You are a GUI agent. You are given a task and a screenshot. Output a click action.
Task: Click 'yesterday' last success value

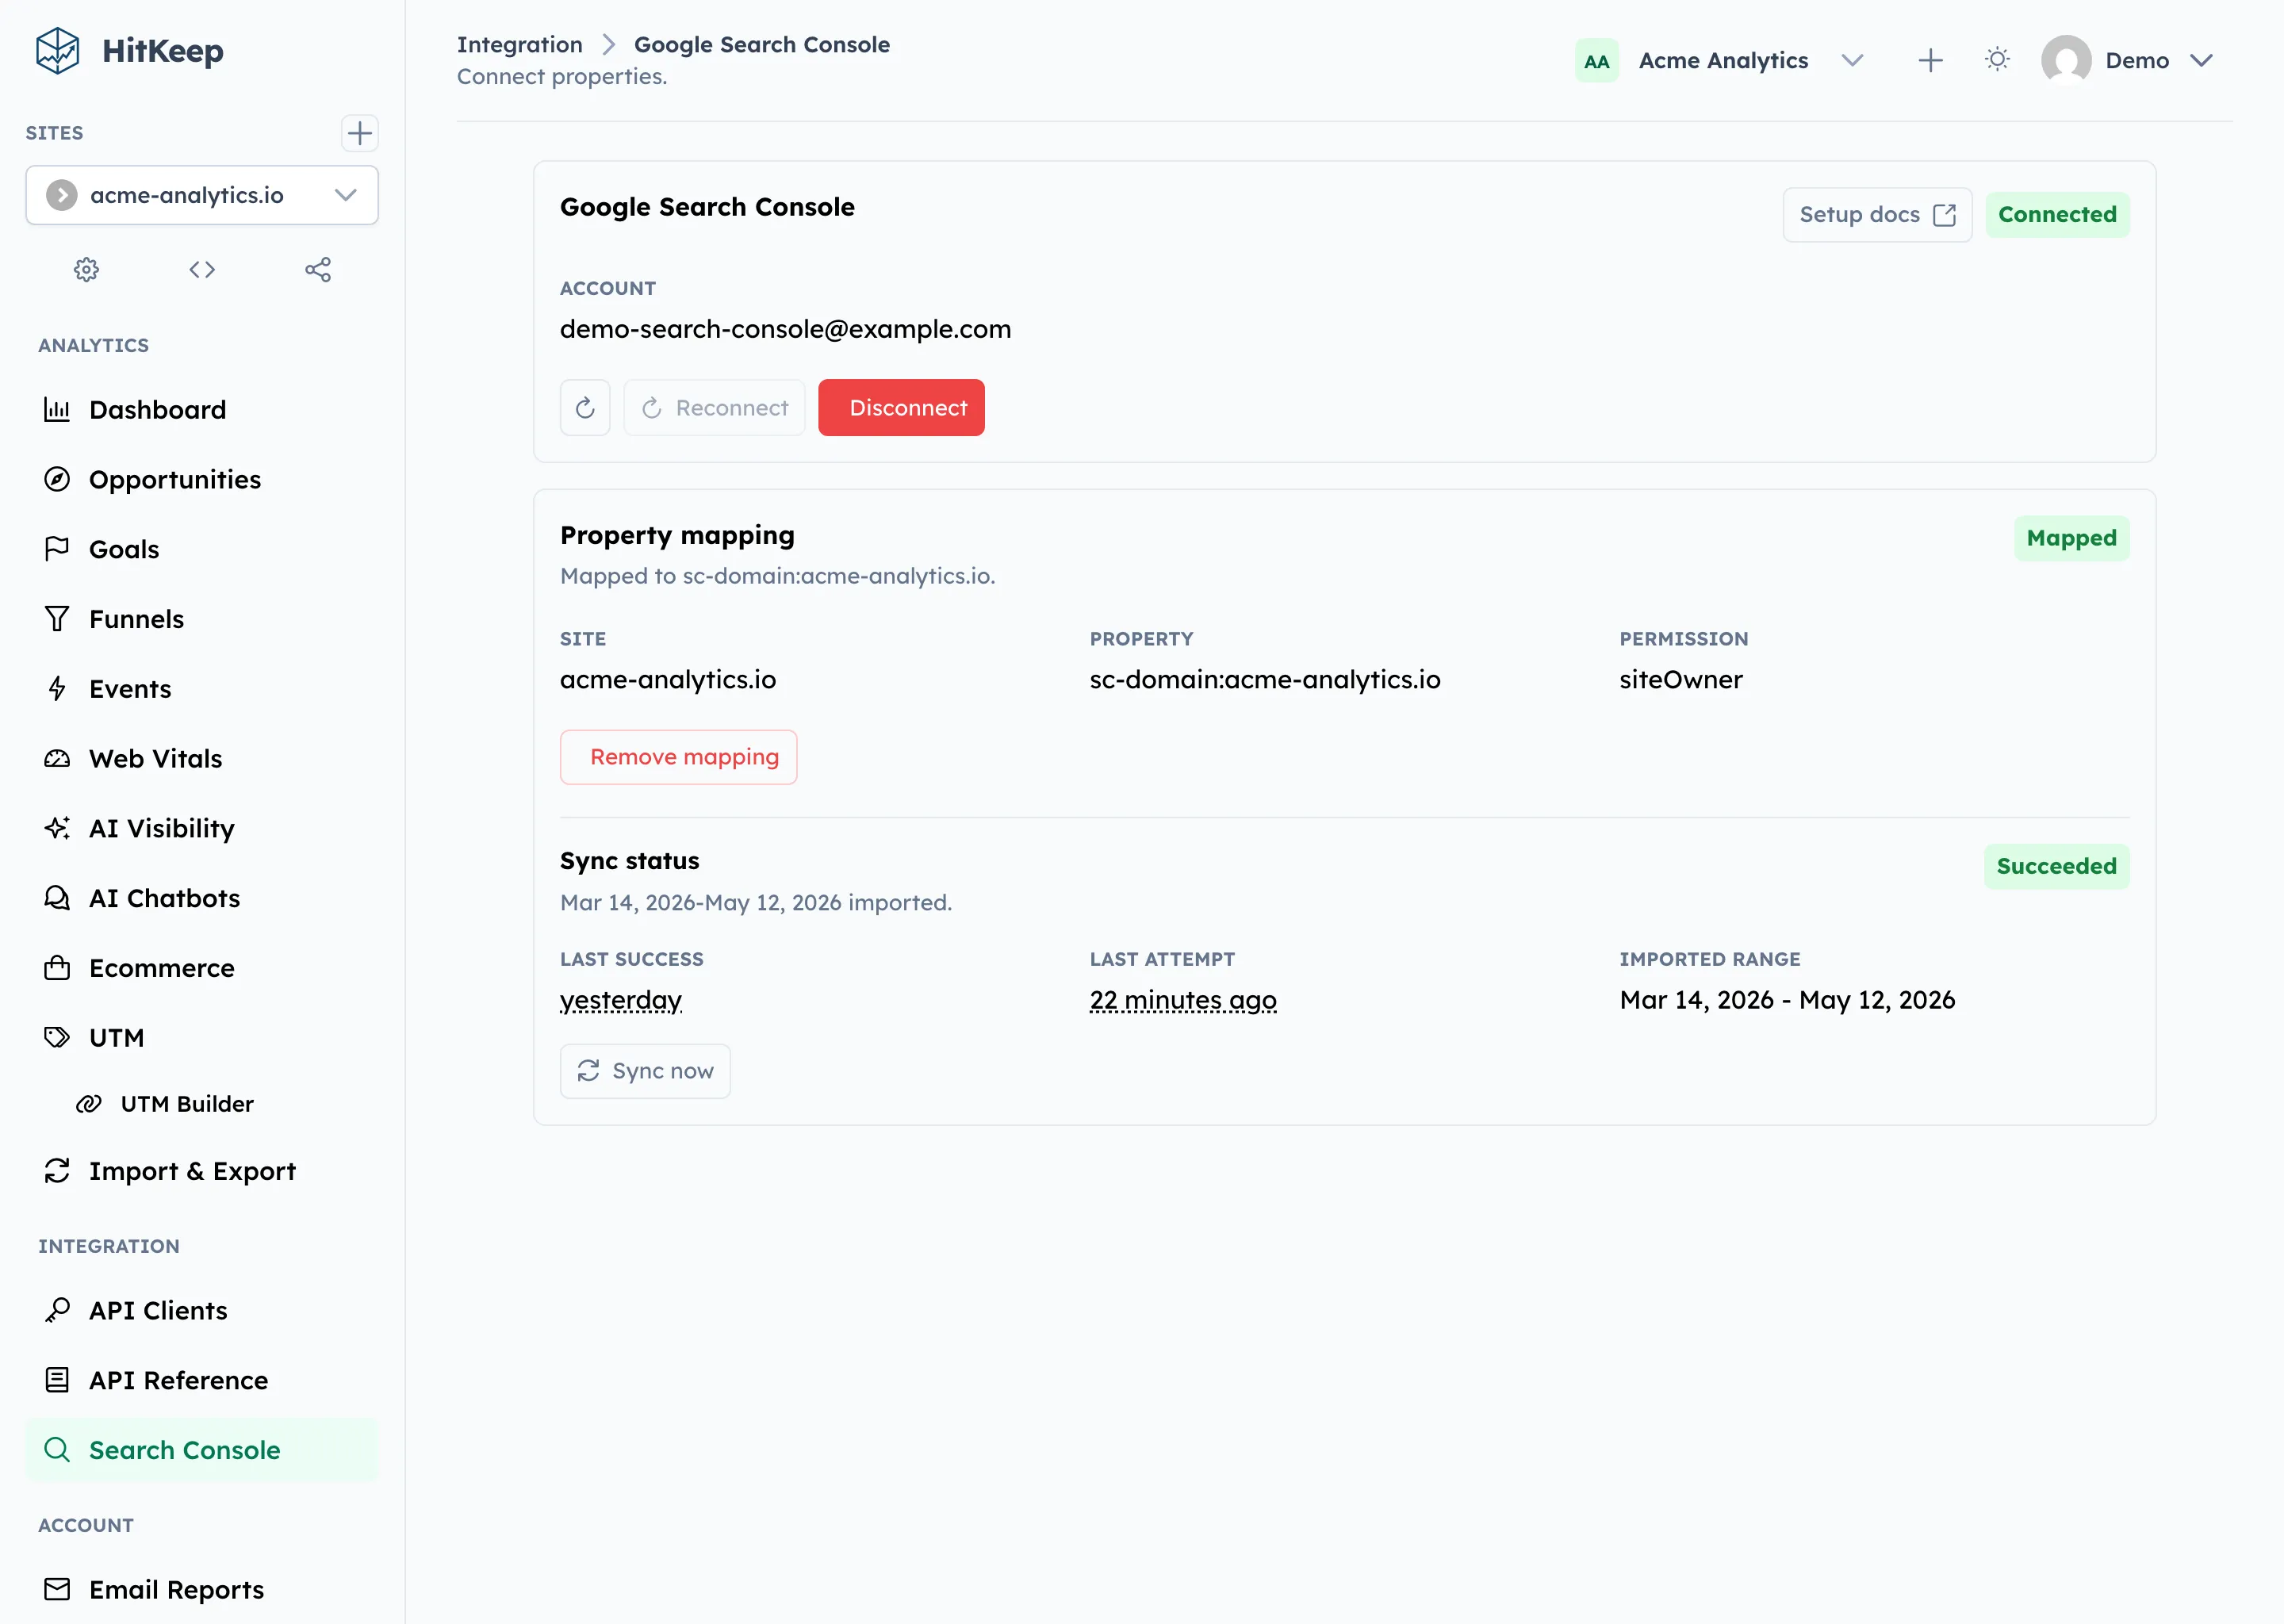pos(621,1000)
